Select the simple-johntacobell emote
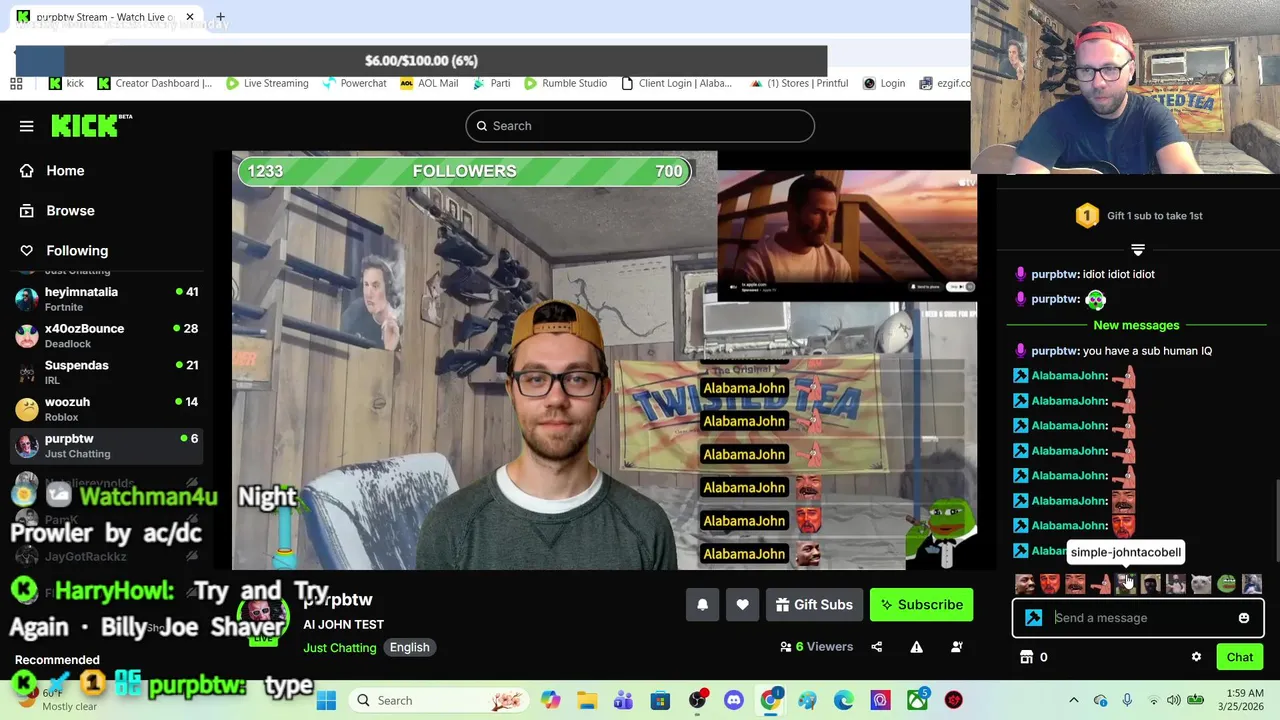Viewport: 1280px width, 720px height. [x=1126, y=584]
